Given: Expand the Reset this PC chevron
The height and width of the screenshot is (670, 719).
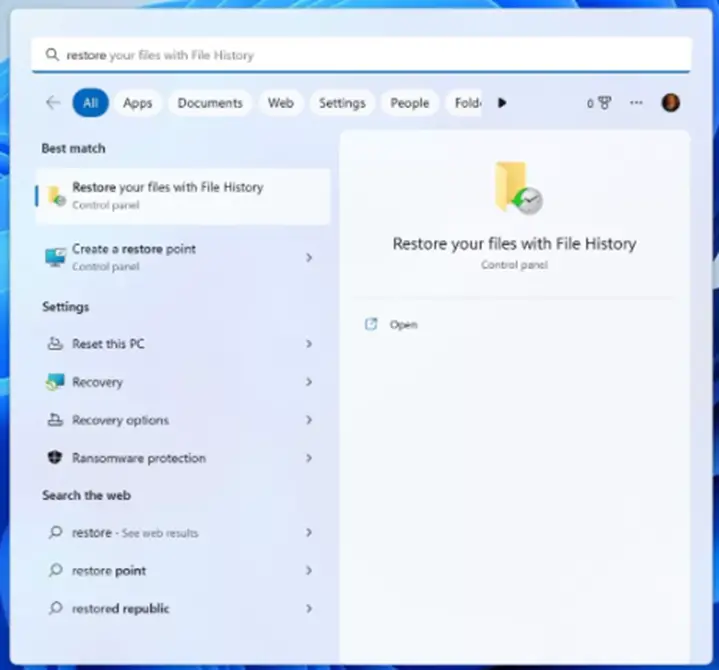Looking at the screenshot, I should coord(309,344).
